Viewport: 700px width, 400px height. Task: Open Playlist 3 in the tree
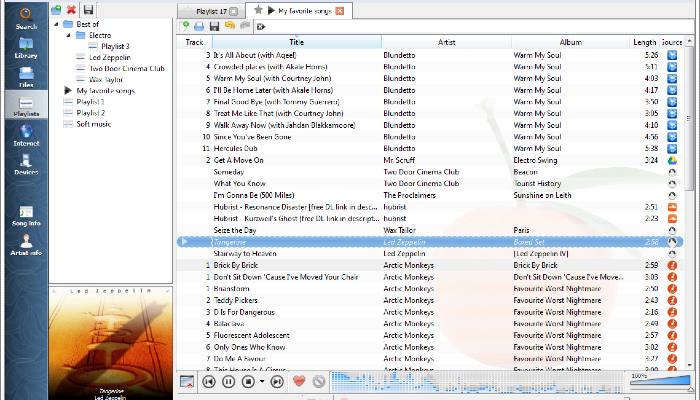[115, 46]
